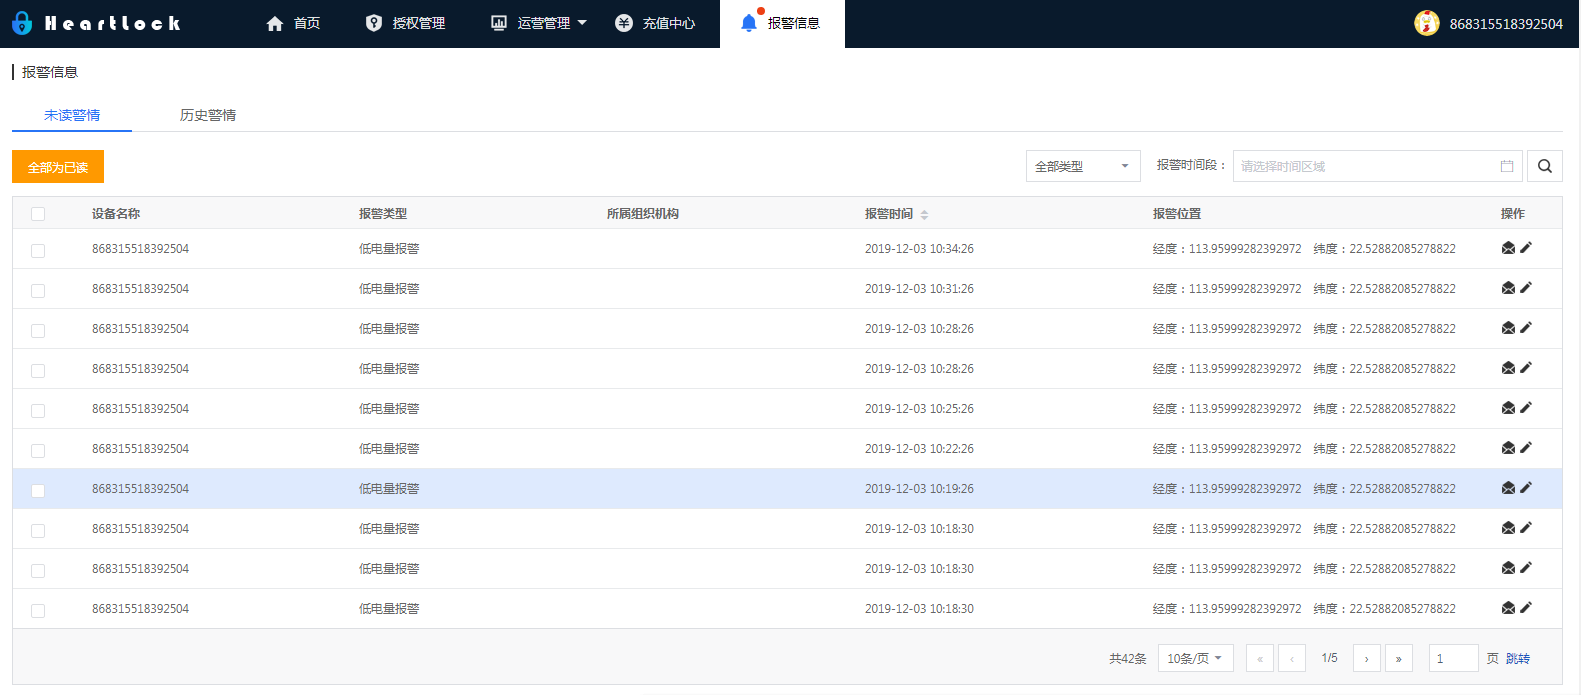Go to the next page of alarms
1581x695 pixels.
1366,658
